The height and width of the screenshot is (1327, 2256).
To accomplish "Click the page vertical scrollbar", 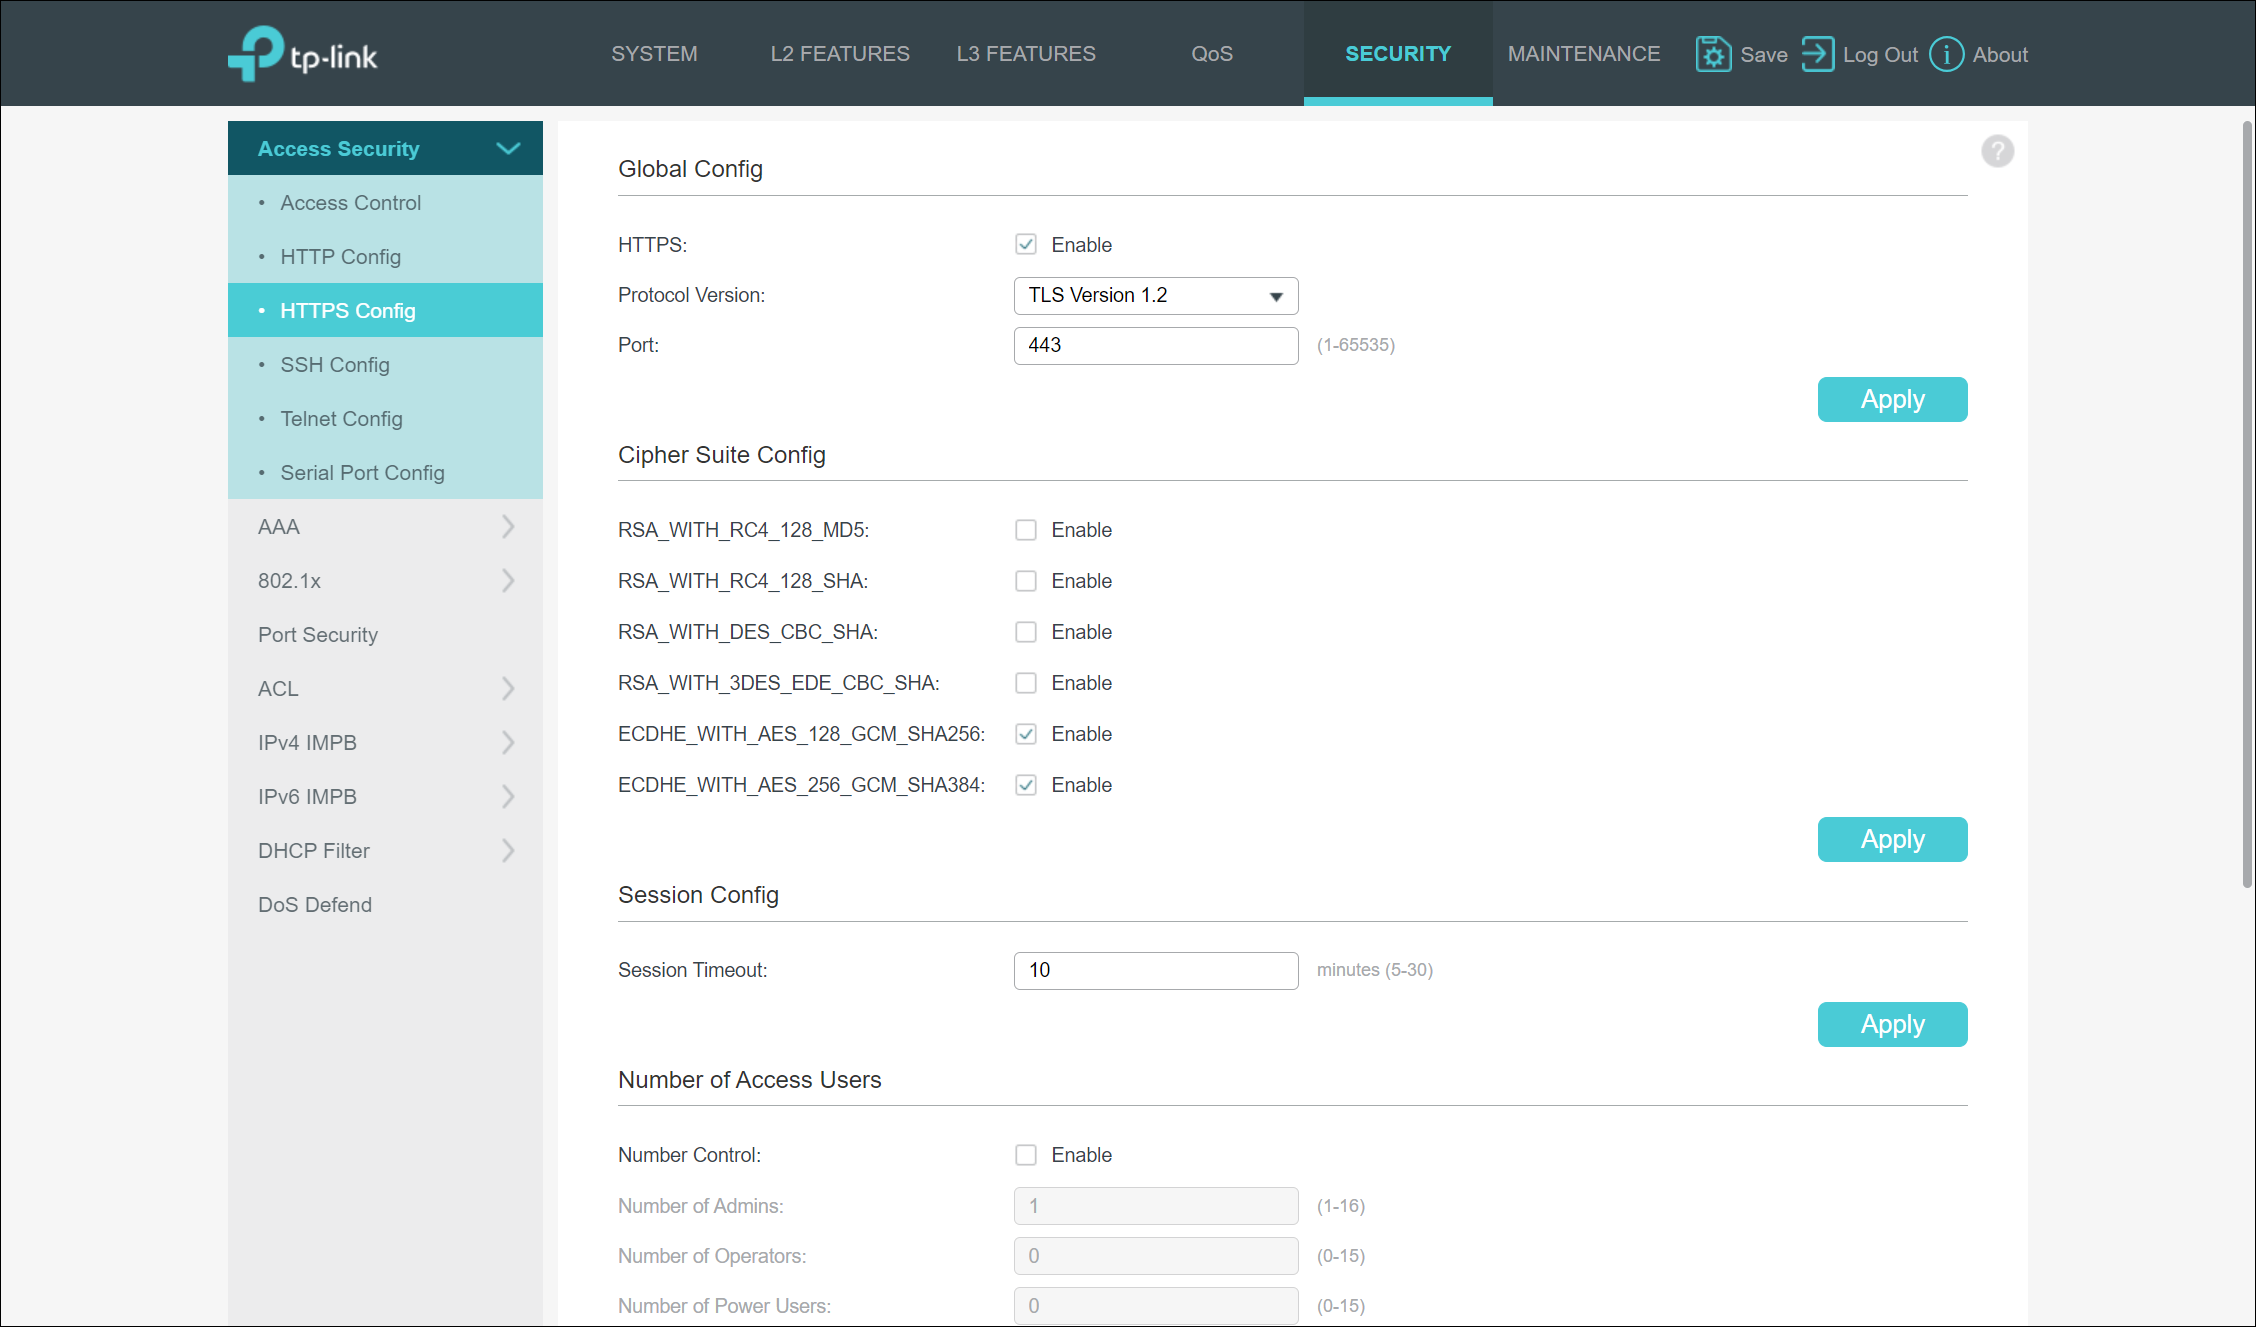I will coord(2246,500).
